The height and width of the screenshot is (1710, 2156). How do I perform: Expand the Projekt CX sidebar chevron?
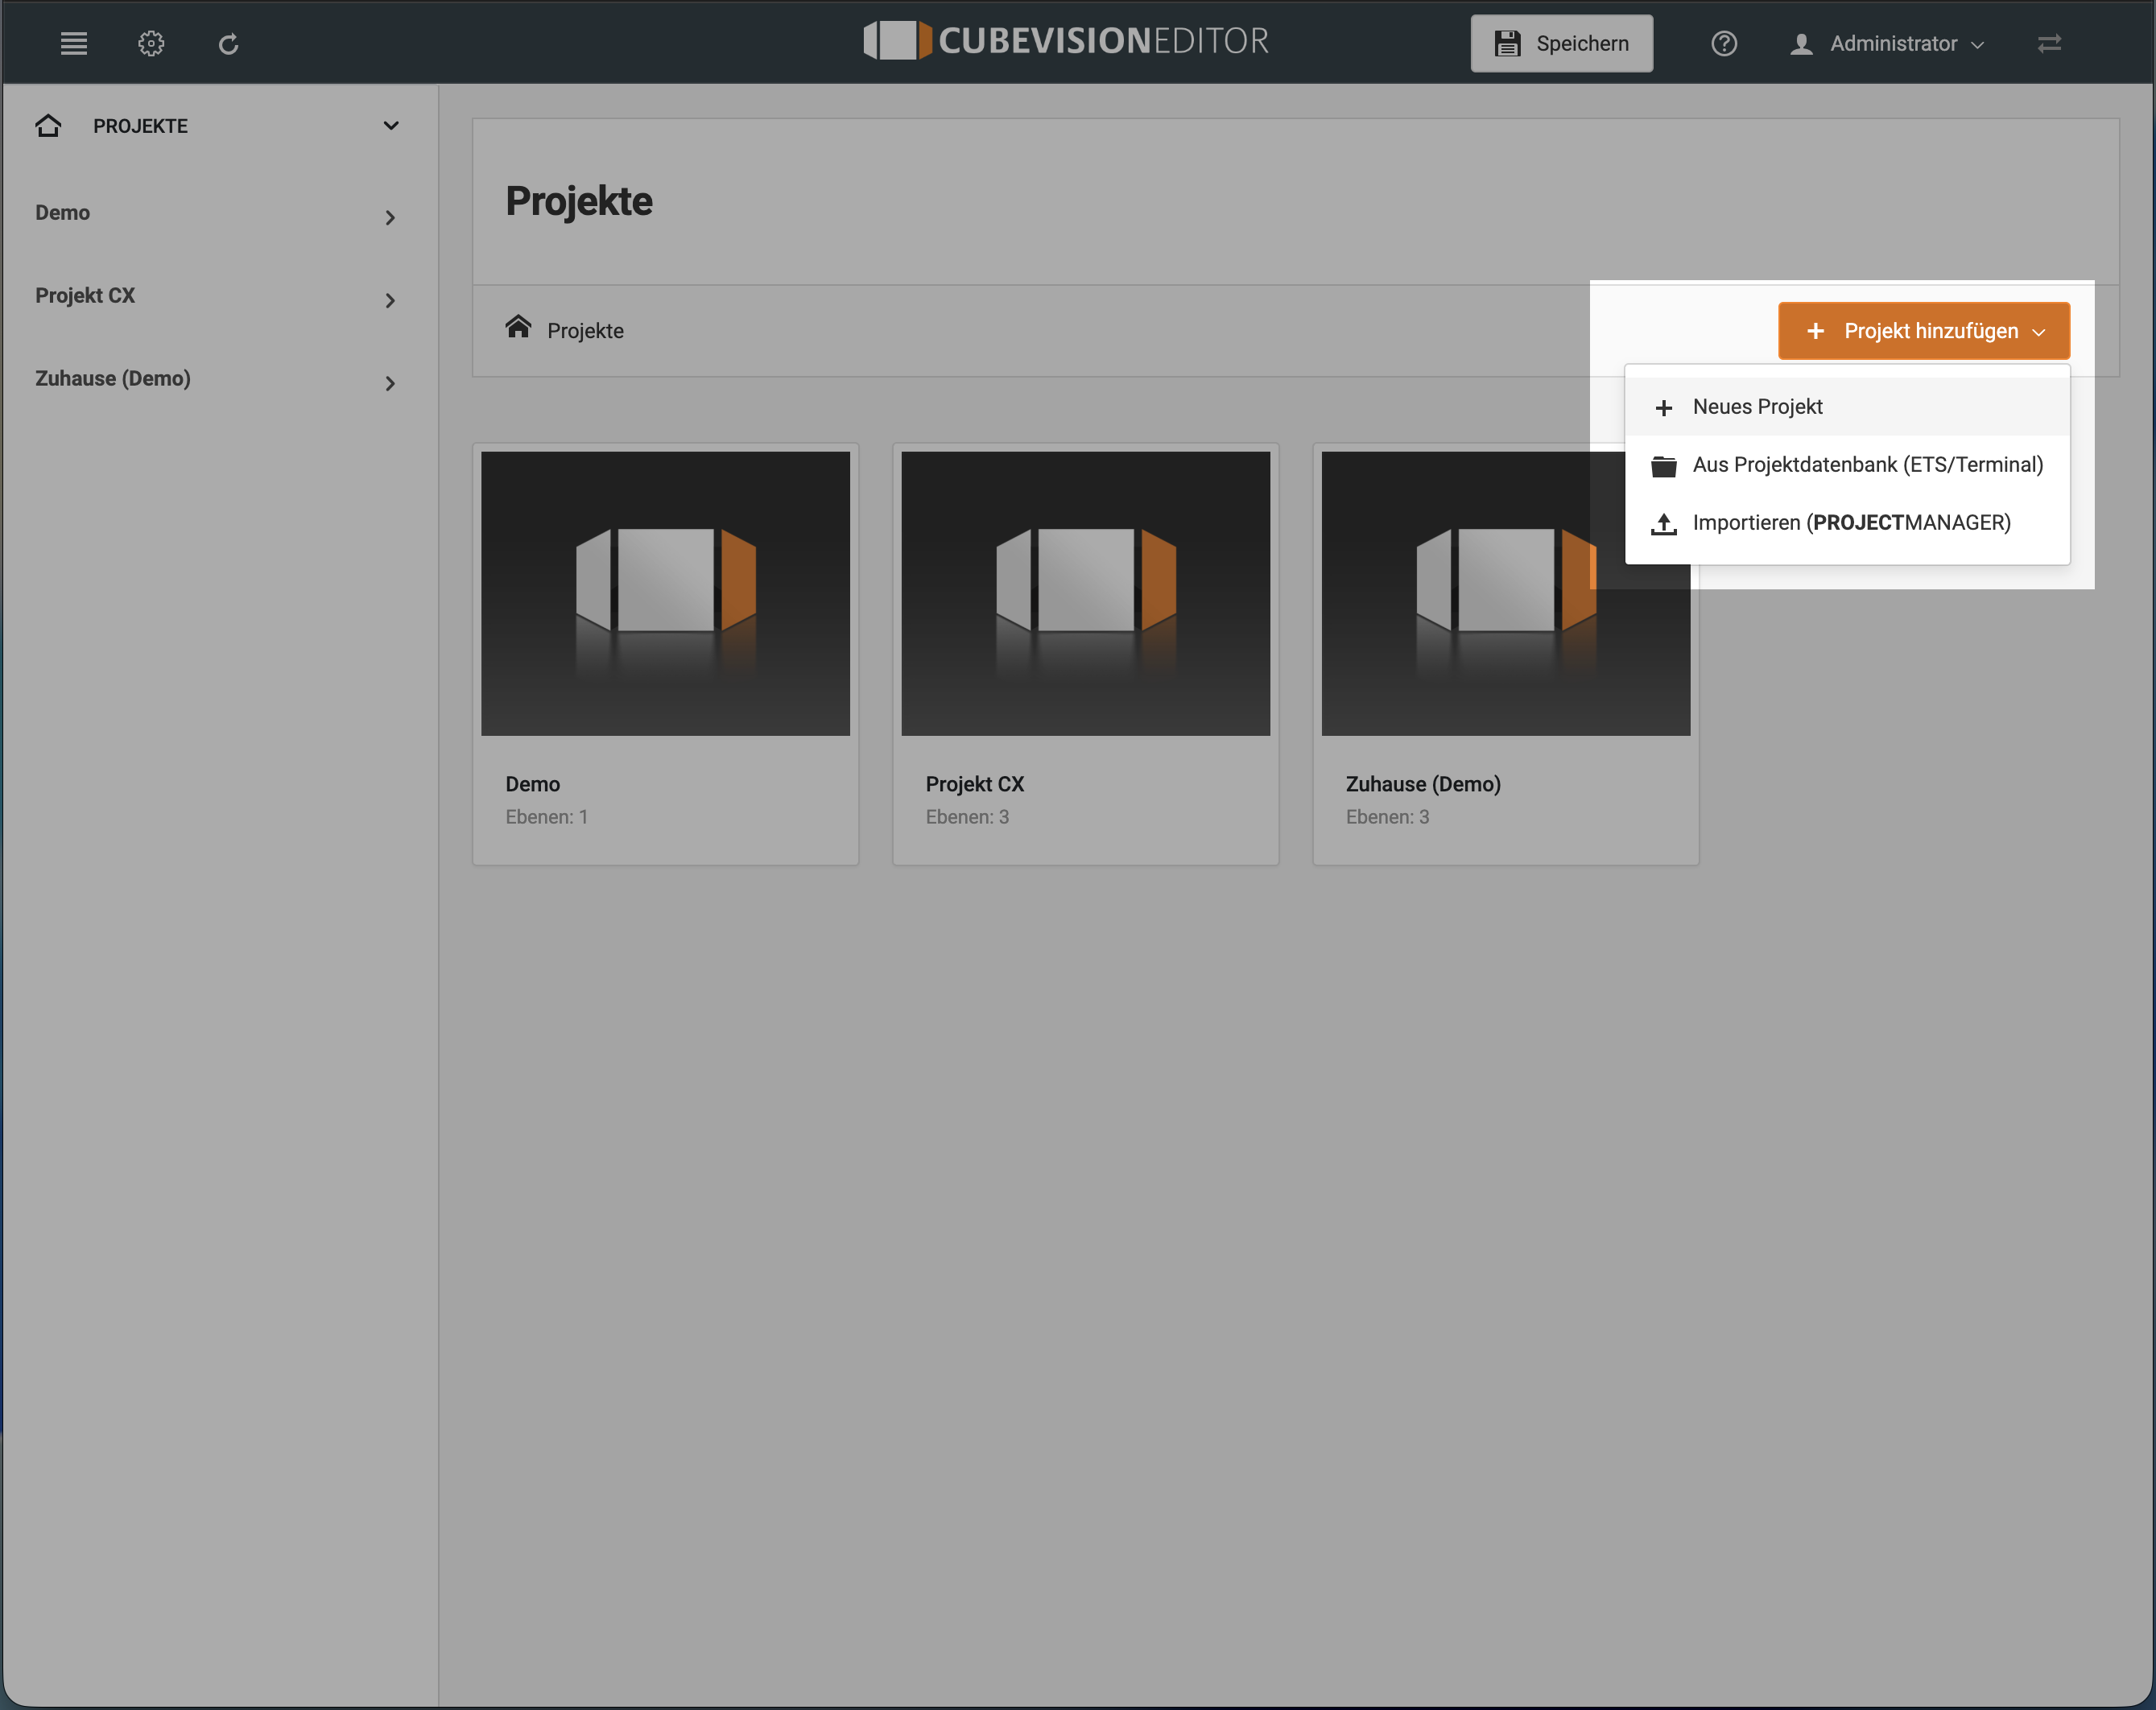390,300
